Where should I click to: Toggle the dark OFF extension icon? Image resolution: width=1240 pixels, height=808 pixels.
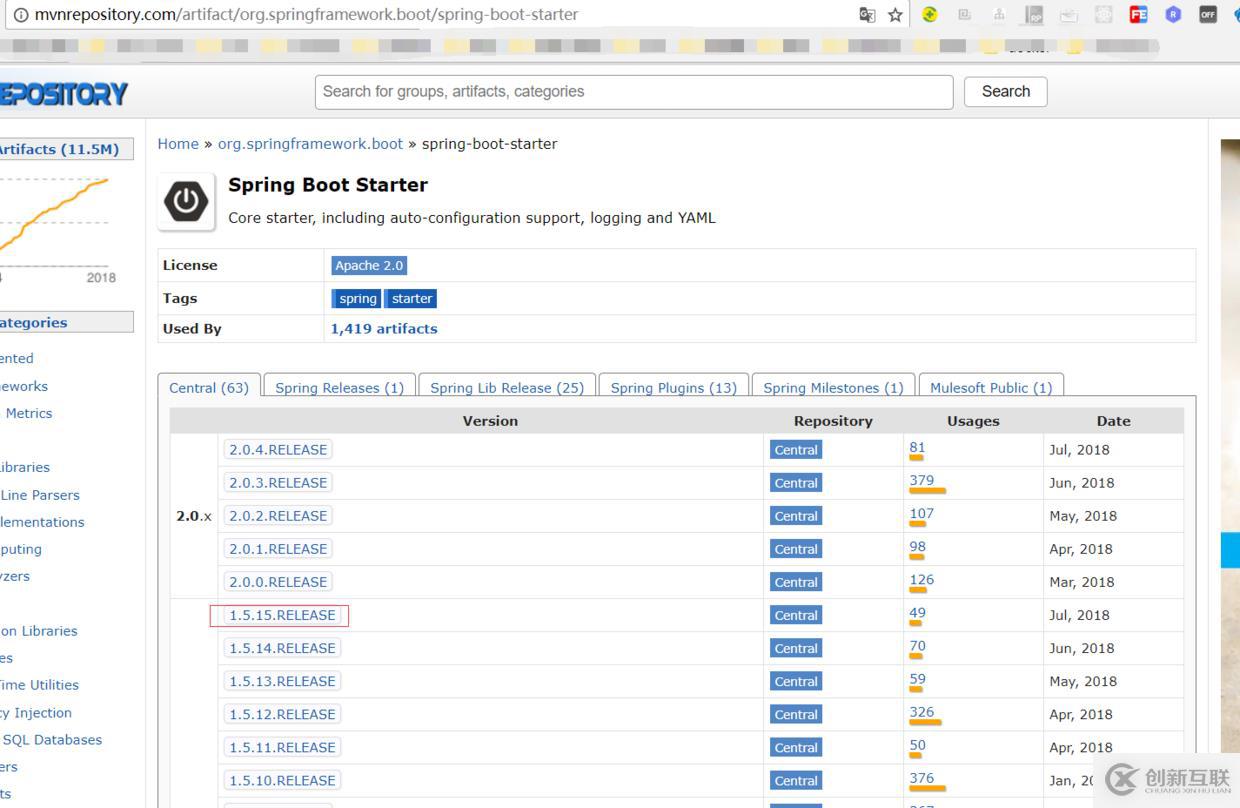(1208, 14)
